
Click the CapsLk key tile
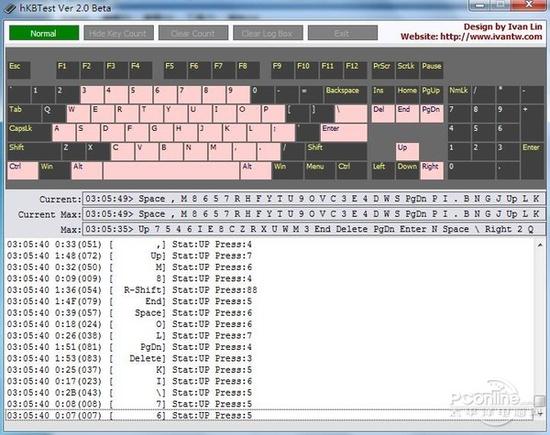point(29,132)
